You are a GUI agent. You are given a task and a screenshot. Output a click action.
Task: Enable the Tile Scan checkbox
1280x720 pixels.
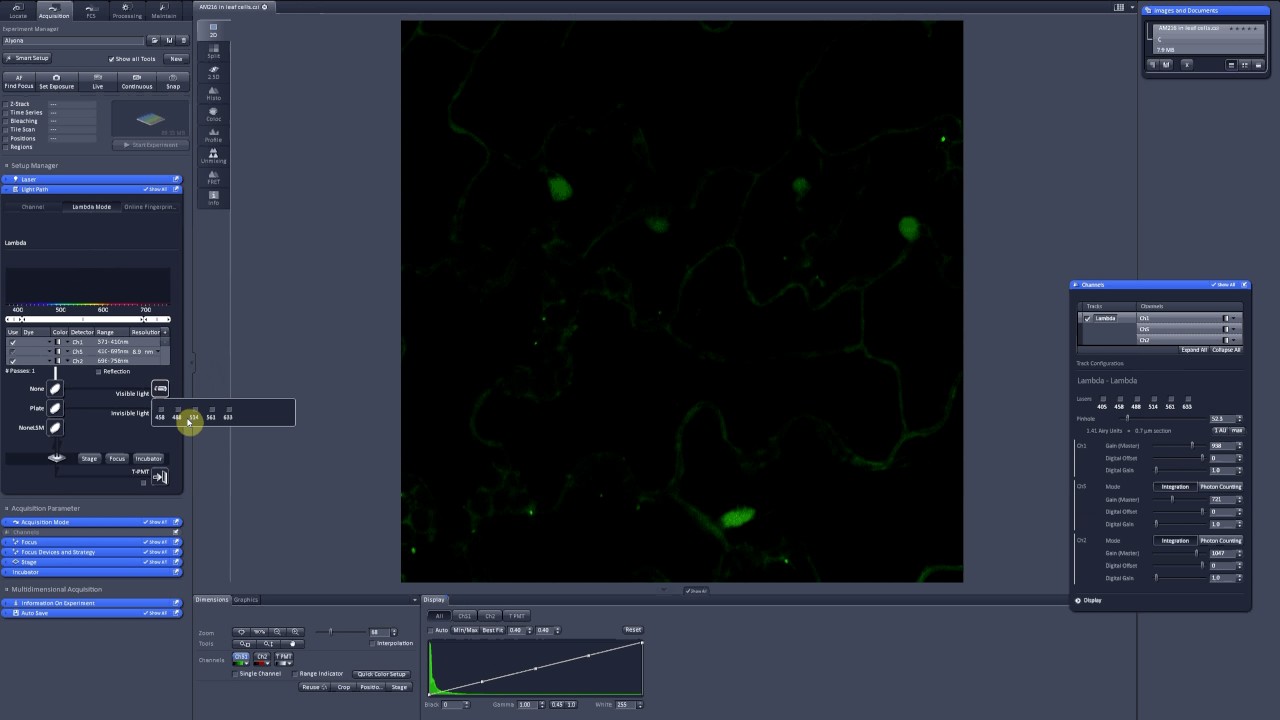coord(6,130)
